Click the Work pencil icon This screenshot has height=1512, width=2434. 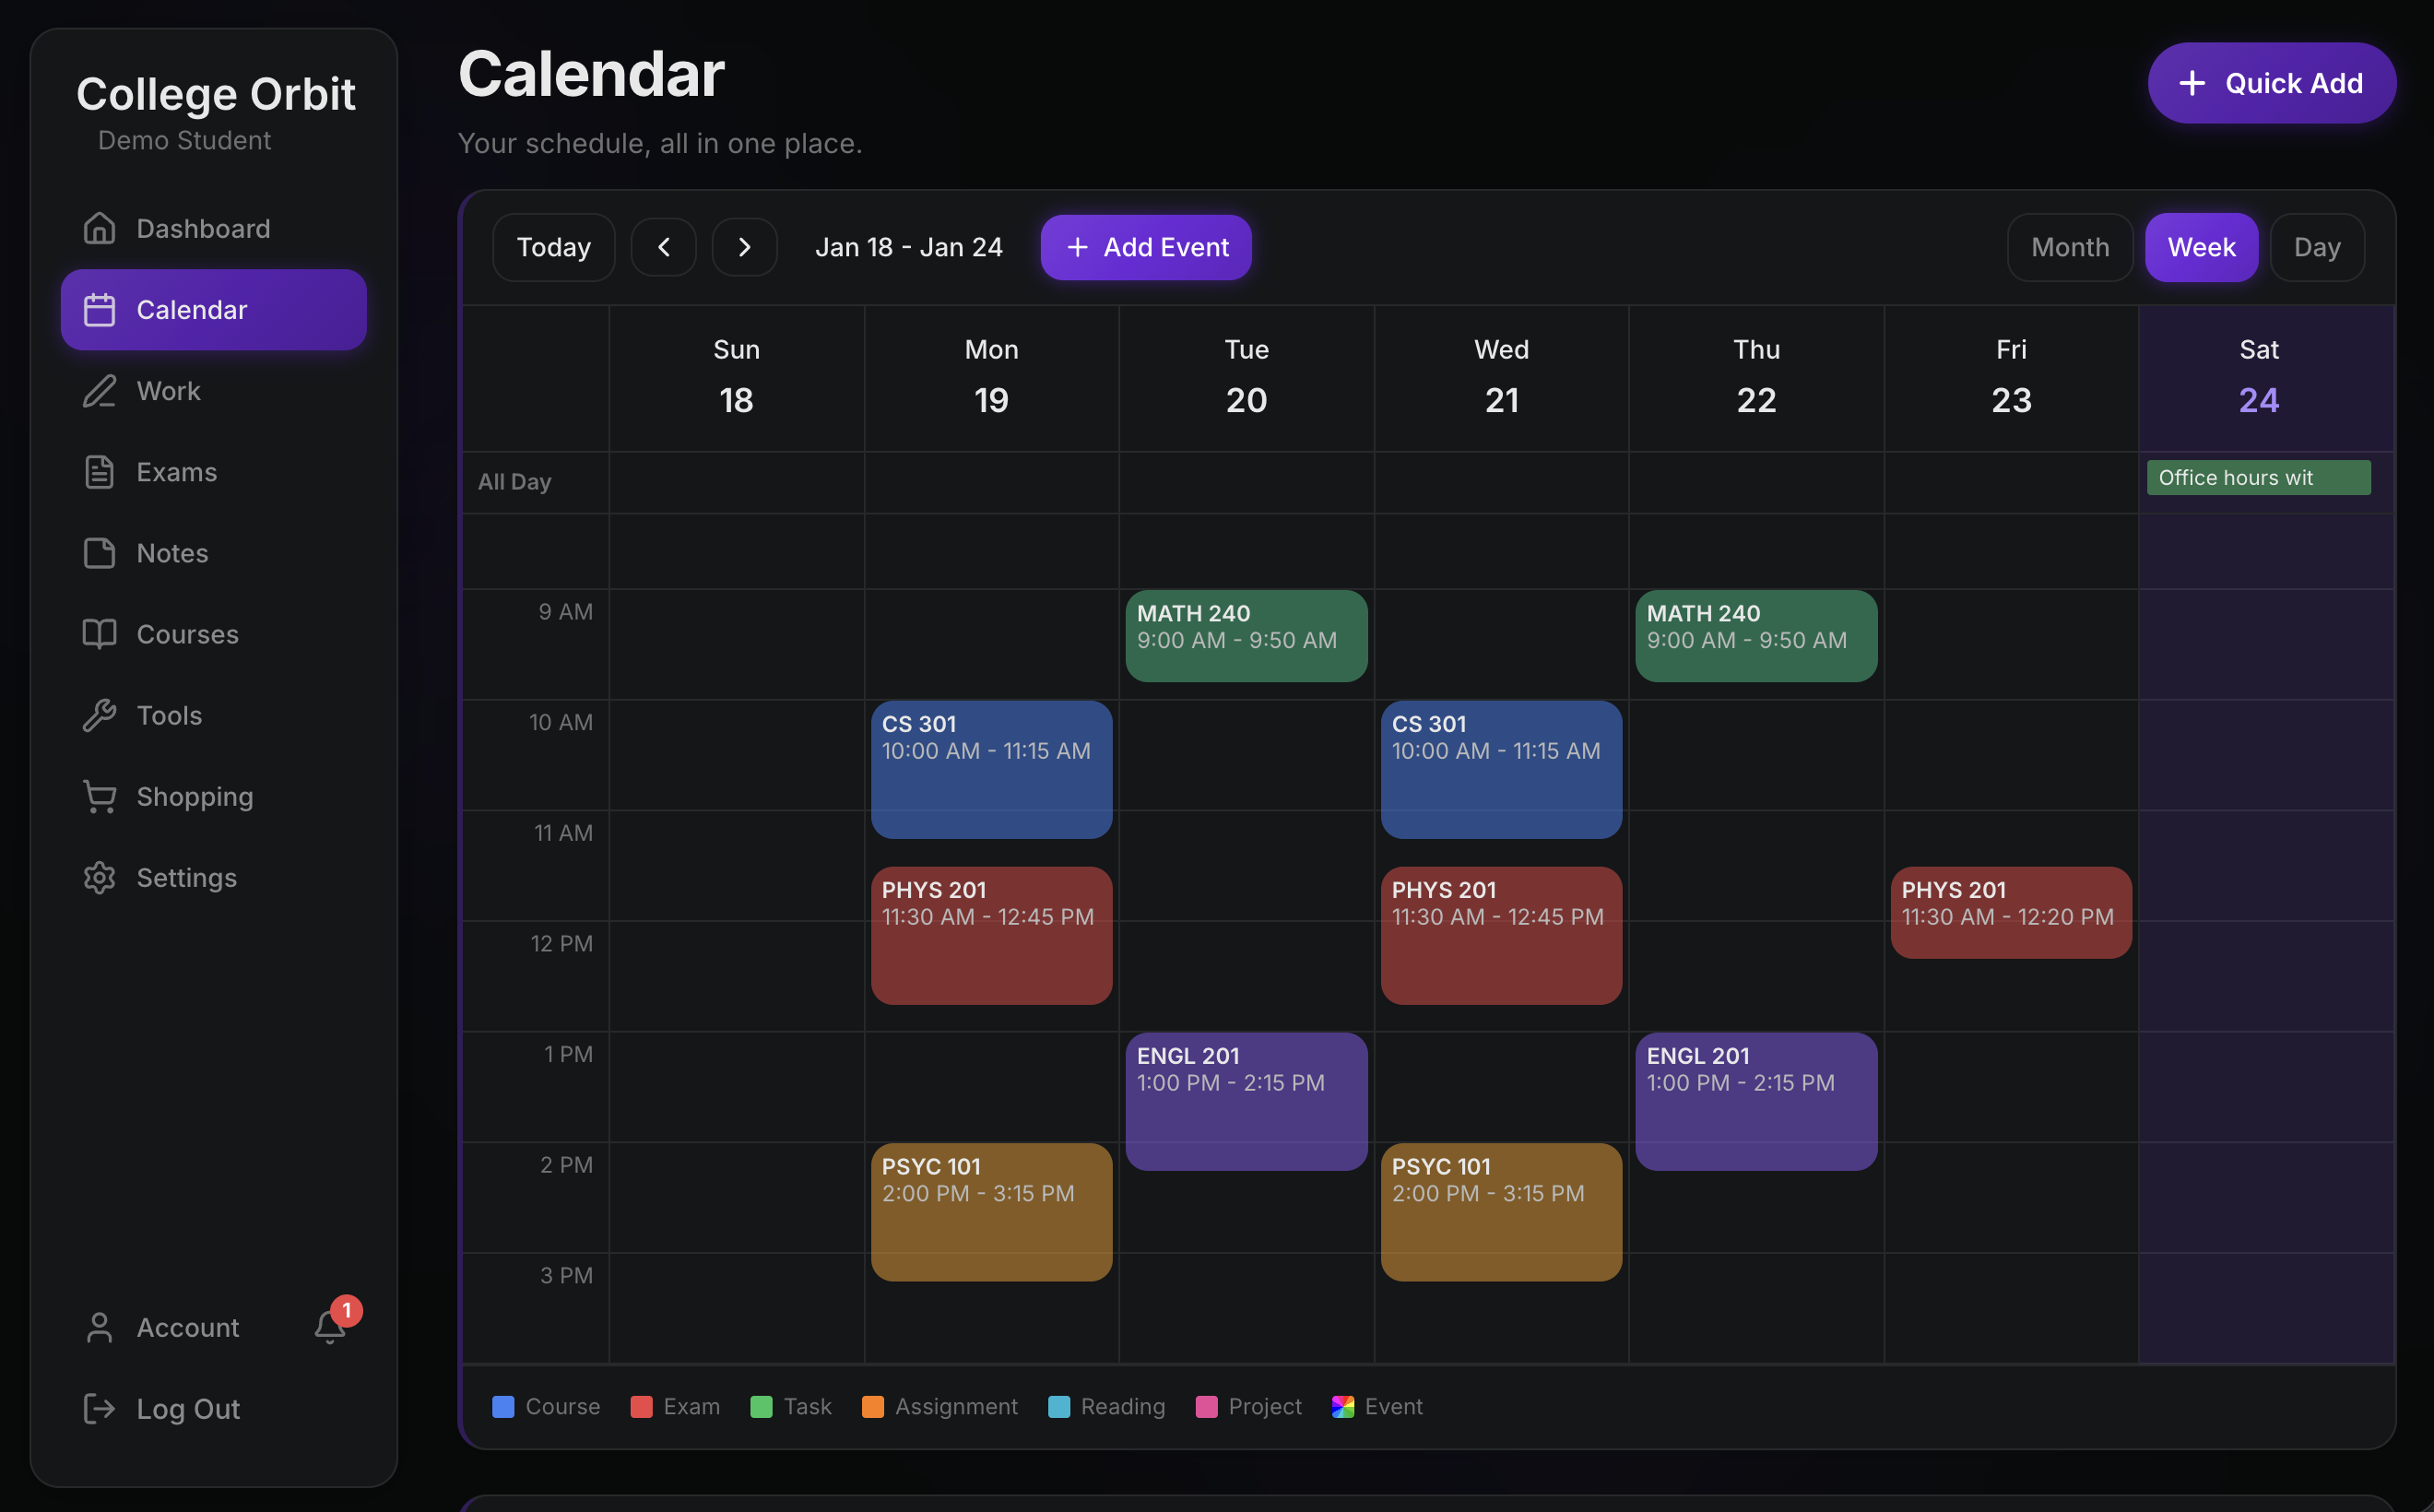pyautogui.click(x=99, y=391)
